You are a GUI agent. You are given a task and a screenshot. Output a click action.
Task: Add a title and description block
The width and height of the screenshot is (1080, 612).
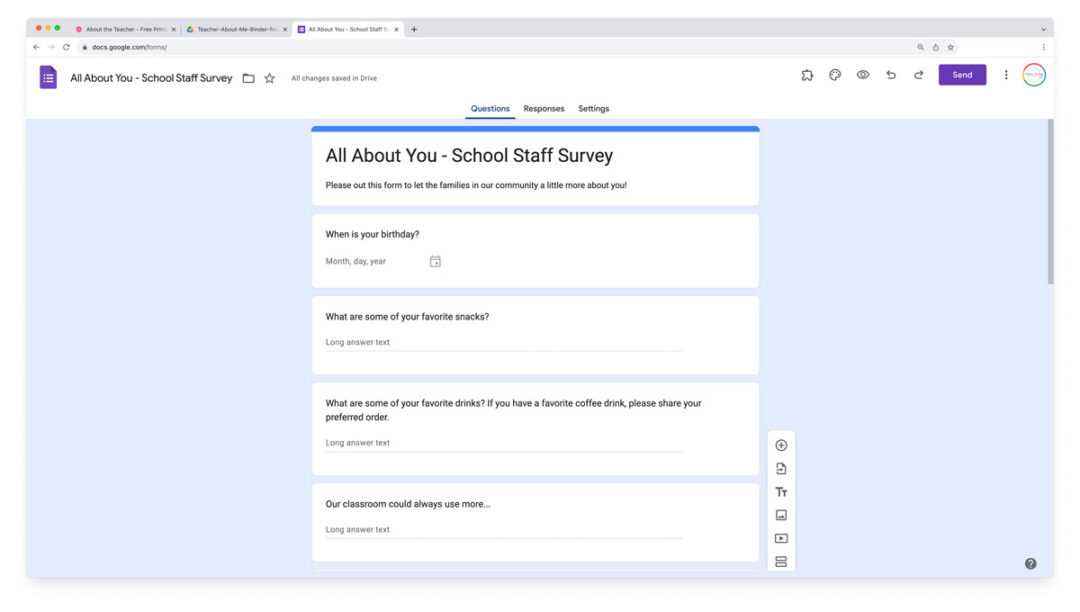click(x=781, y=492)
